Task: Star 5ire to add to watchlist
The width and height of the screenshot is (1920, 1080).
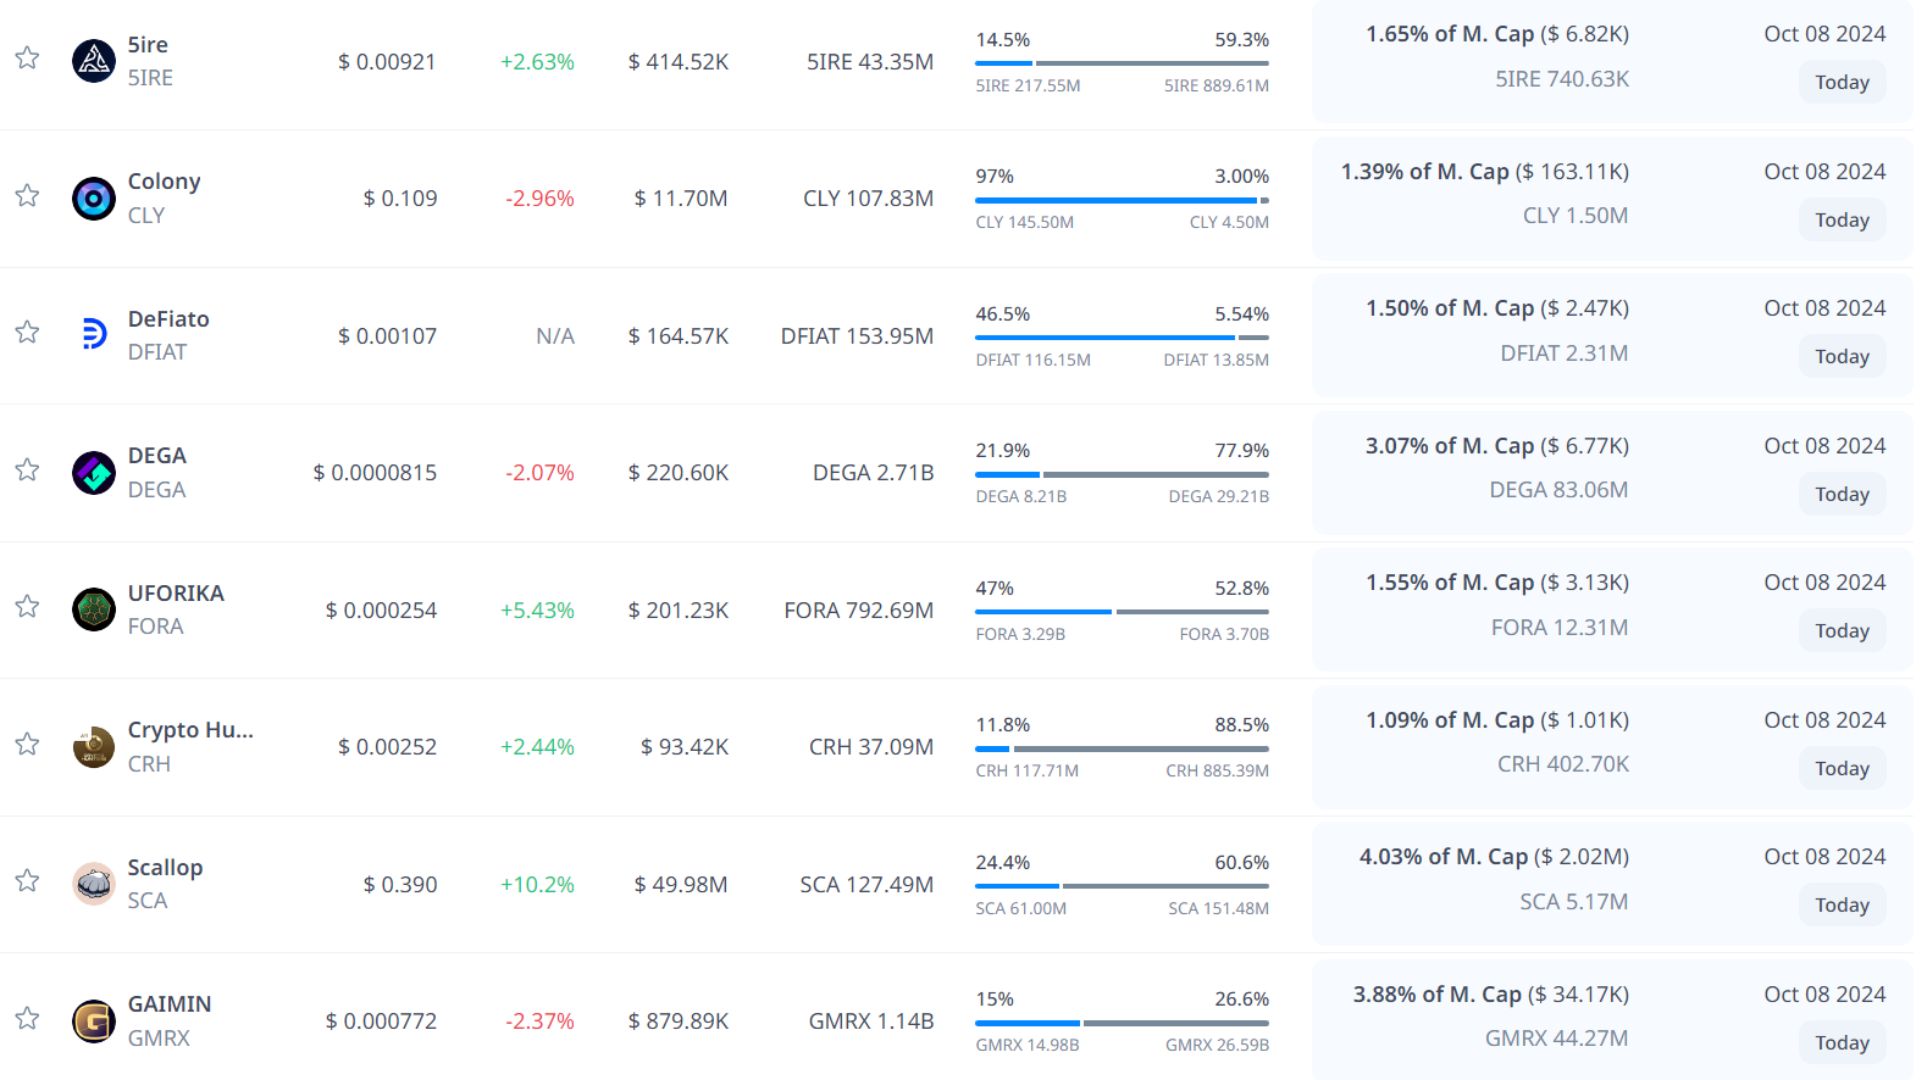Action: click(x=27, y=58)
